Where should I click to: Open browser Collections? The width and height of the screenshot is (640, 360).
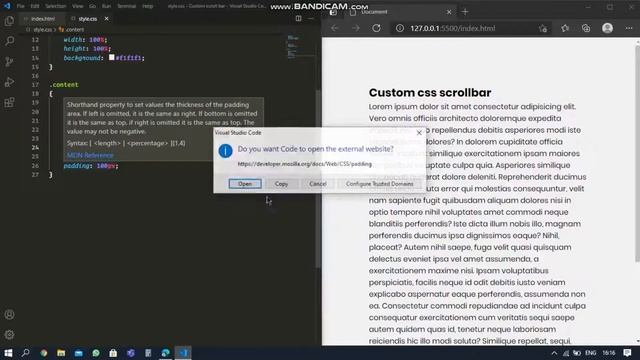586,28
